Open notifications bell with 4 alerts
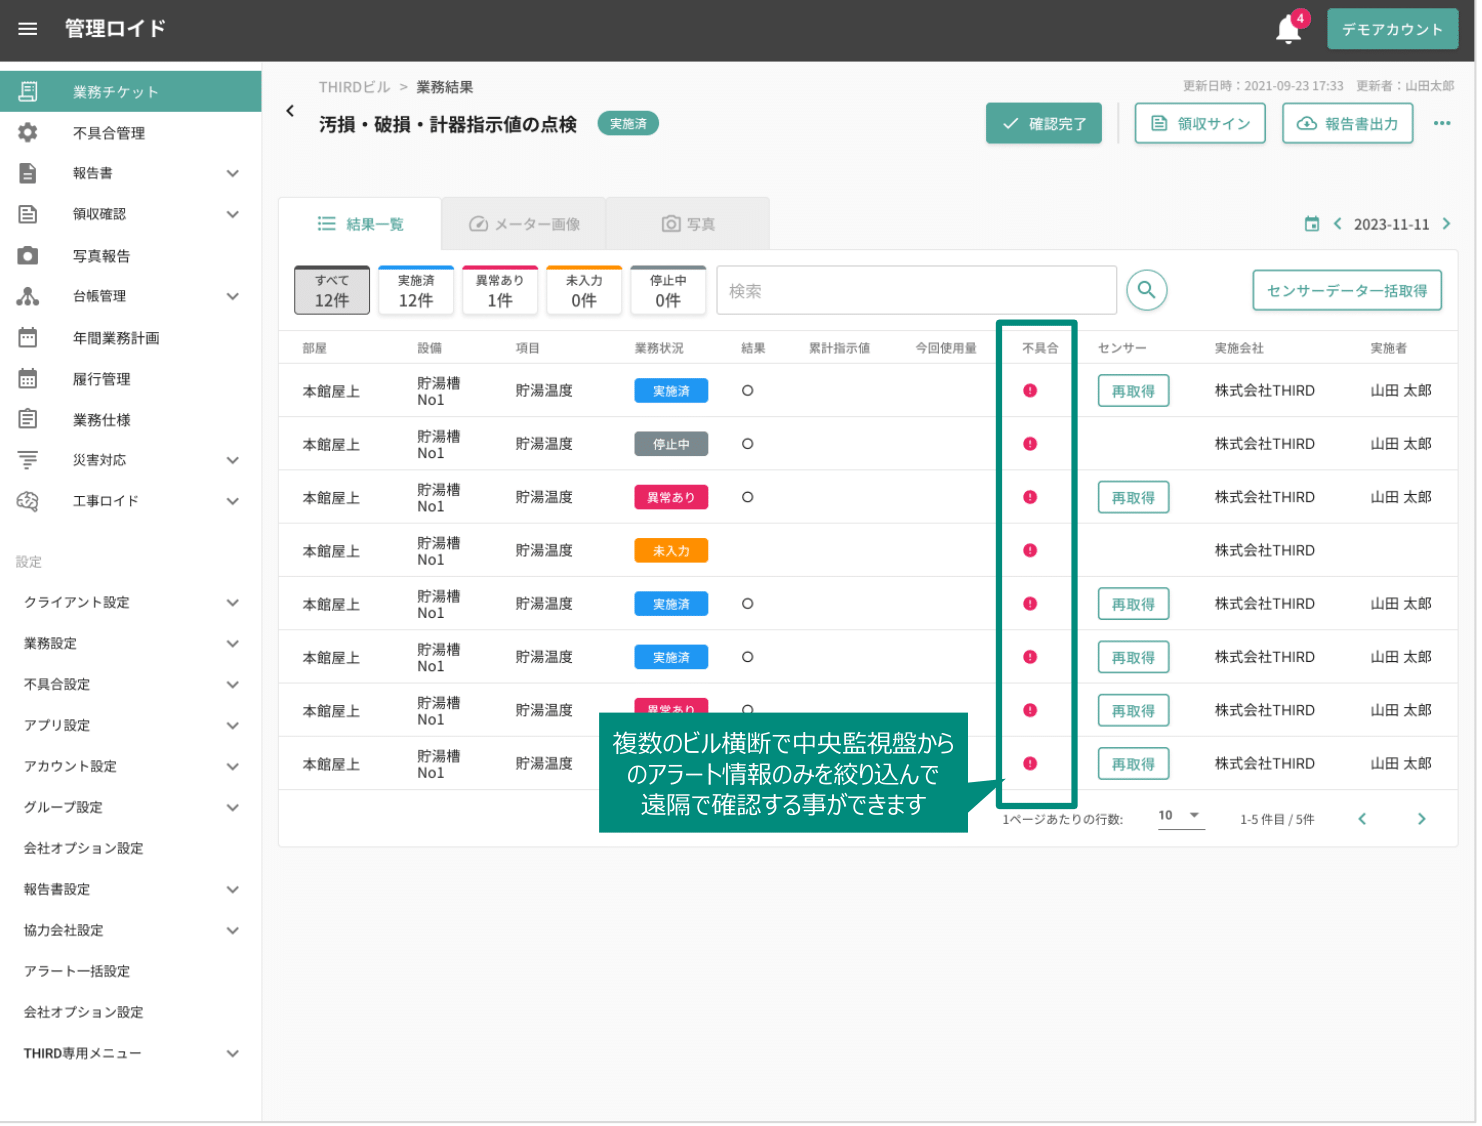Viewport: 1482px width, 1126px height. click(1290, 29)
